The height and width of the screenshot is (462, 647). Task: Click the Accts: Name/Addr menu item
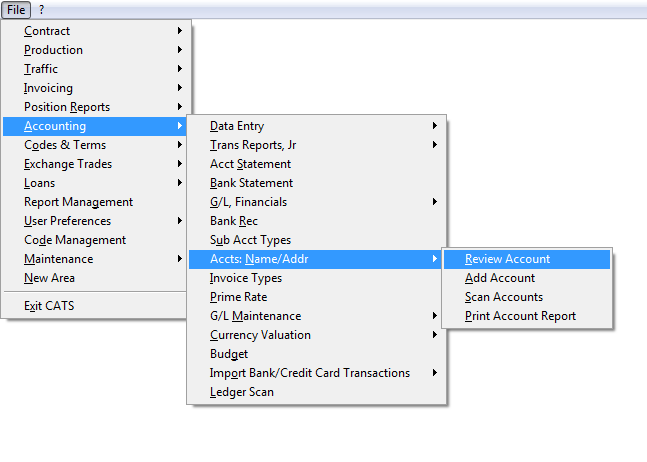click(316, 259)
